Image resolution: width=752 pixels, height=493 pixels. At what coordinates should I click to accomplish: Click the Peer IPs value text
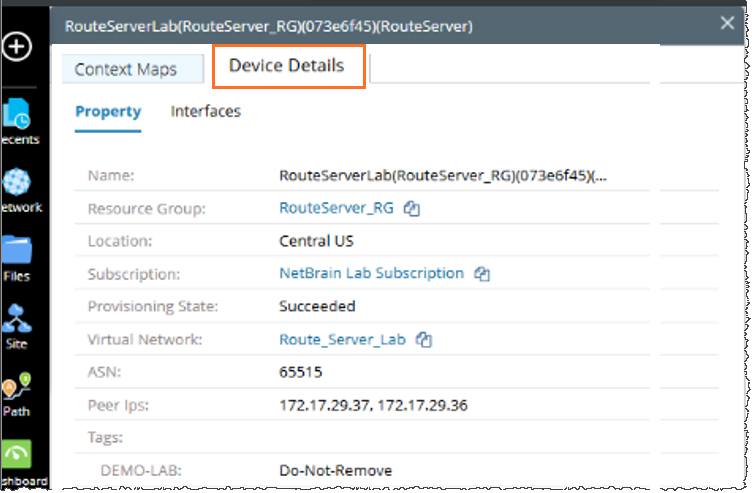pyautogui.click(x=373, y=405)
